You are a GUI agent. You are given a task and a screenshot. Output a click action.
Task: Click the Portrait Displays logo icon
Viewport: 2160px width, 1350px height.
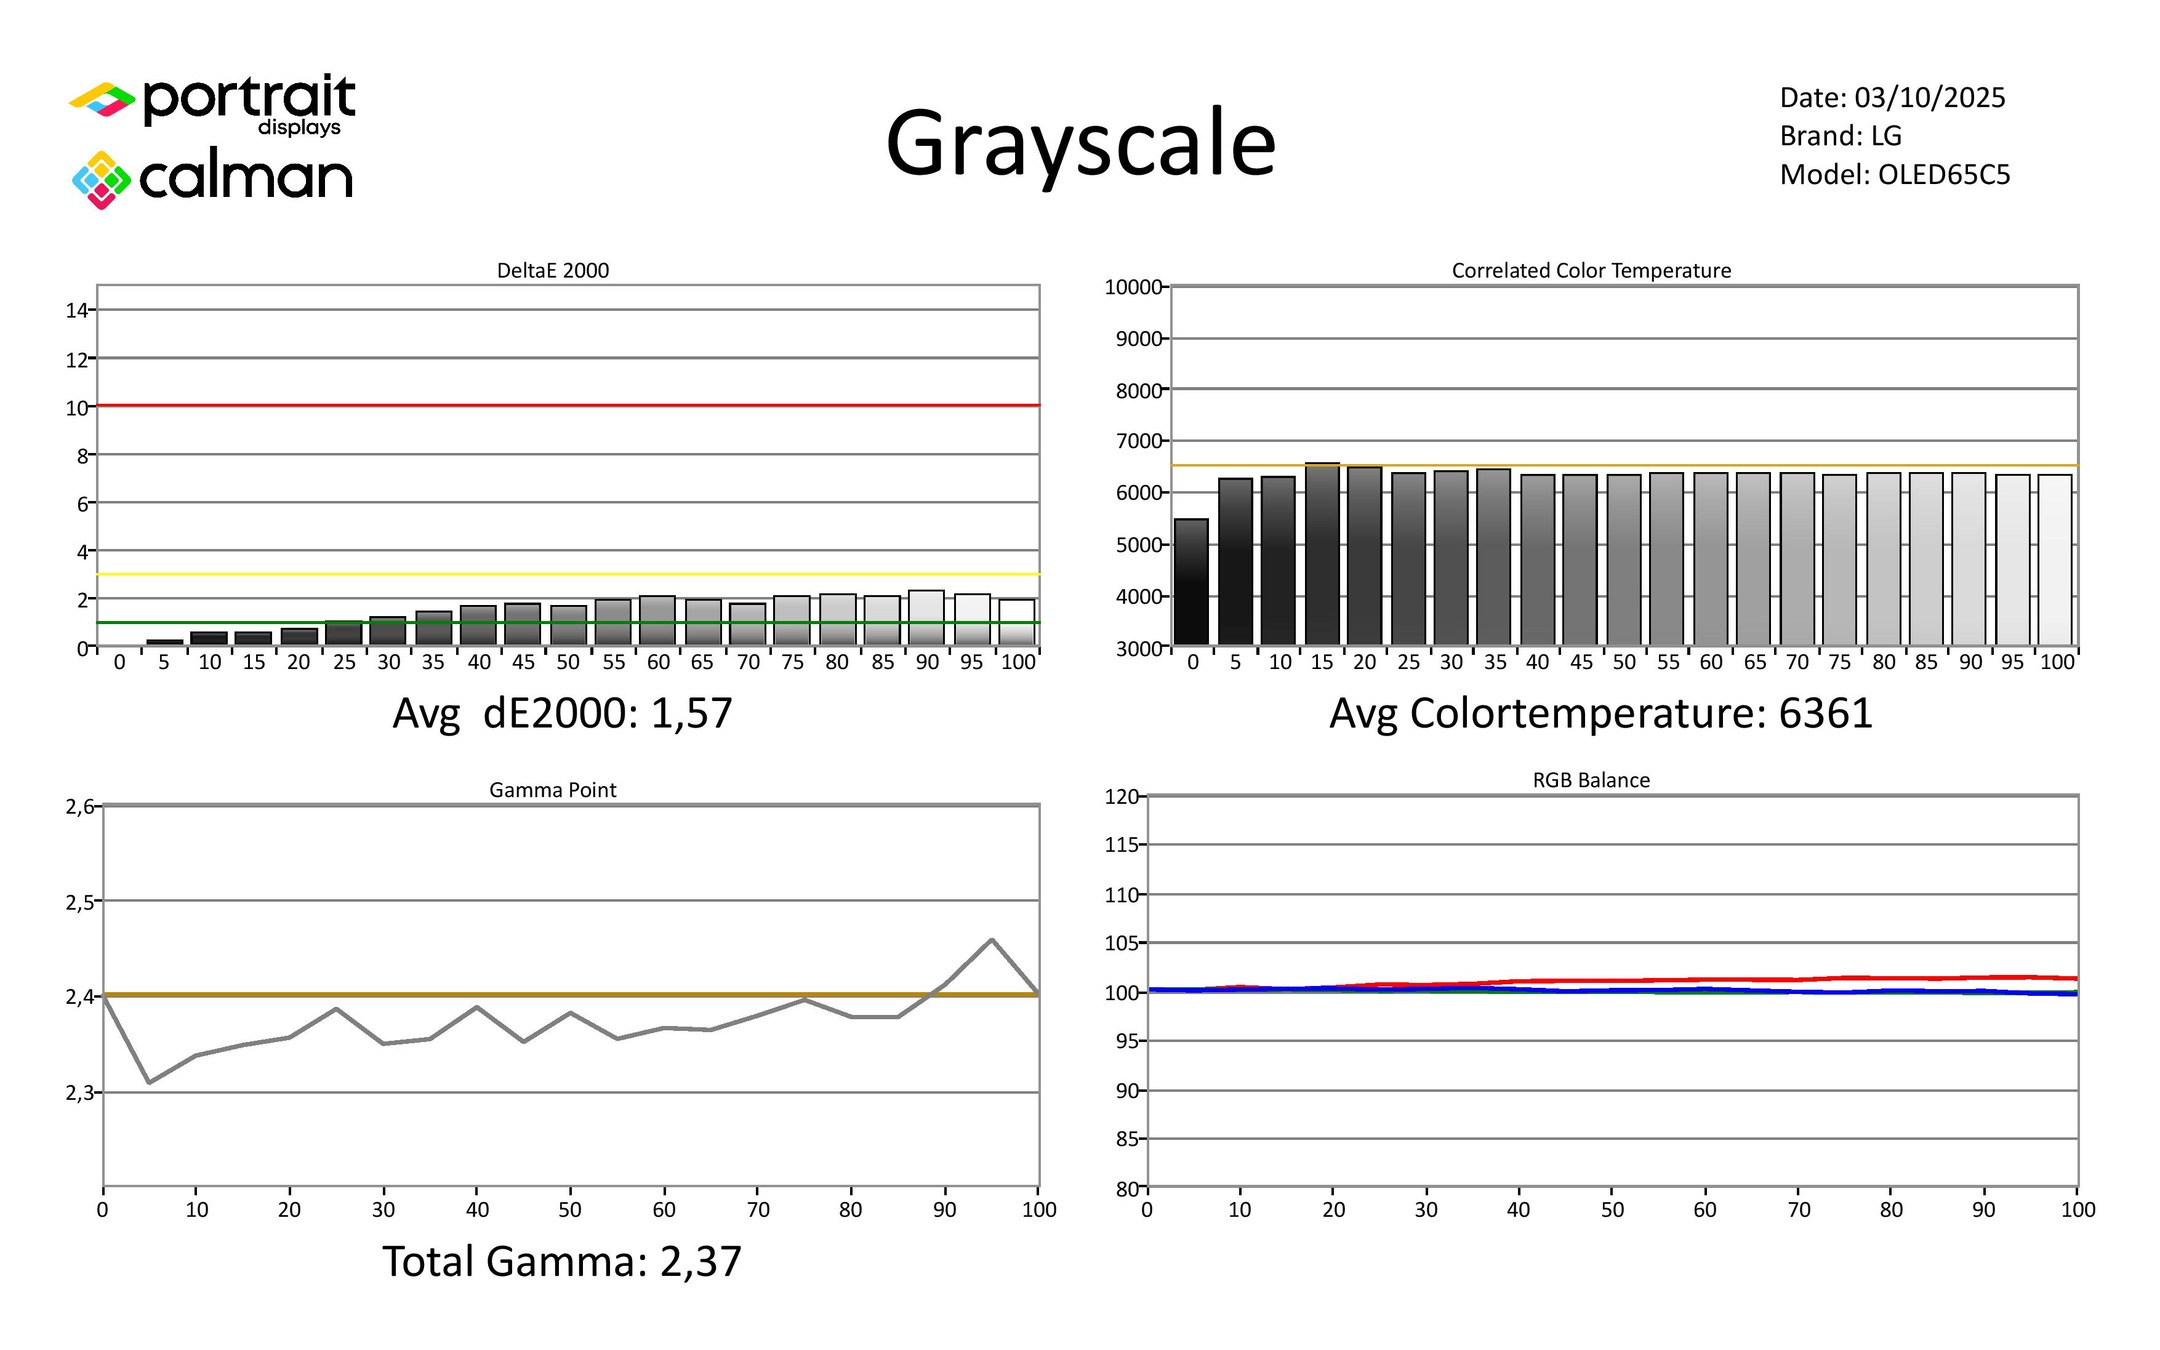101,100
